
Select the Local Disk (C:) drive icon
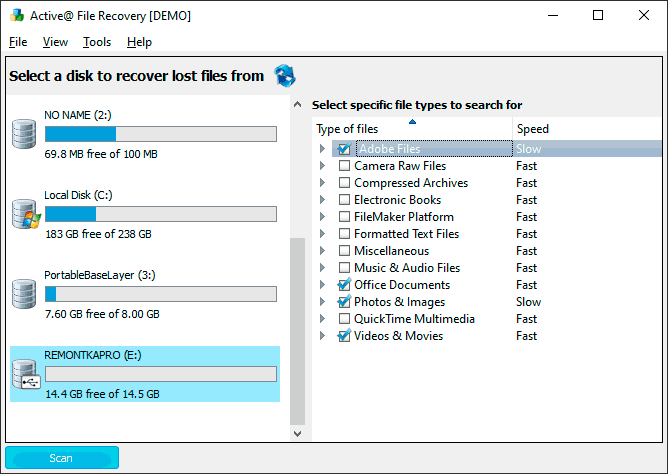(26, 214)
